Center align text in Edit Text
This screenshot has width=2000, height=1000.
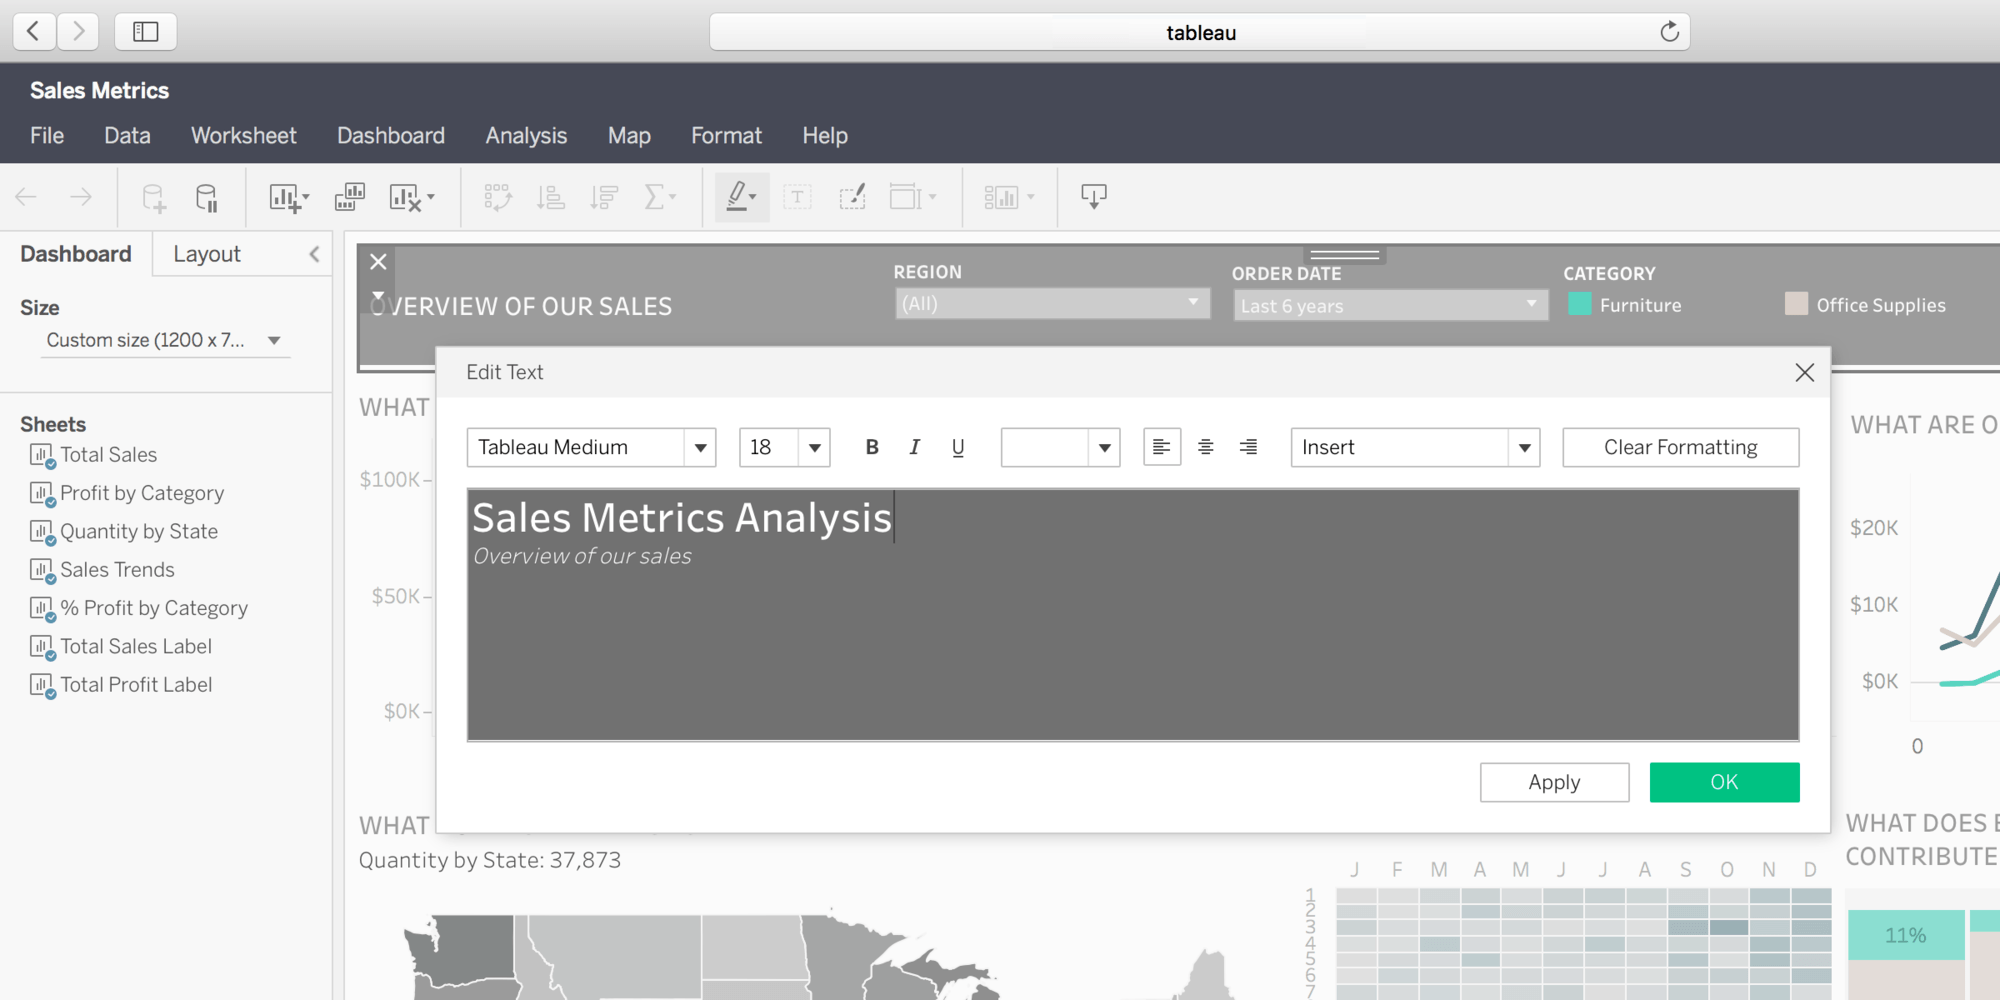tap(1205, 447)
